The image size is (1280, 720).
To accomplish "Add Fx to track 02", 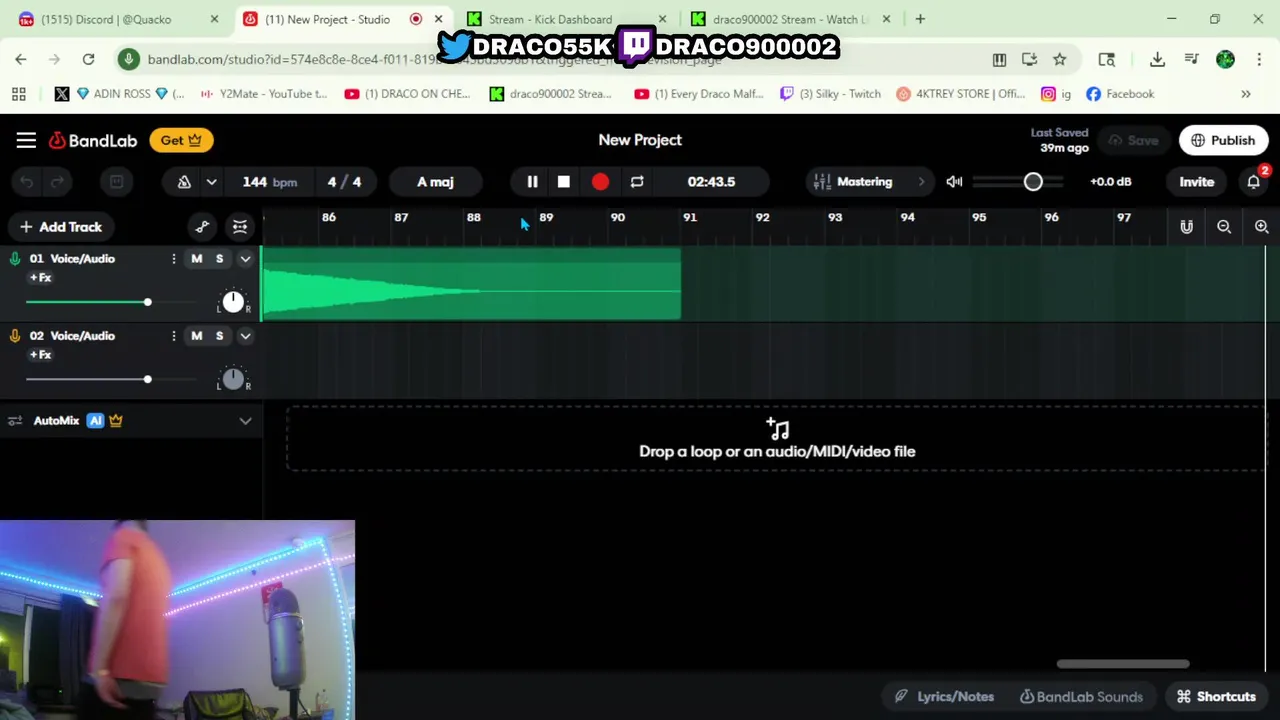I will pyautogui.click(x=40, y=355).
